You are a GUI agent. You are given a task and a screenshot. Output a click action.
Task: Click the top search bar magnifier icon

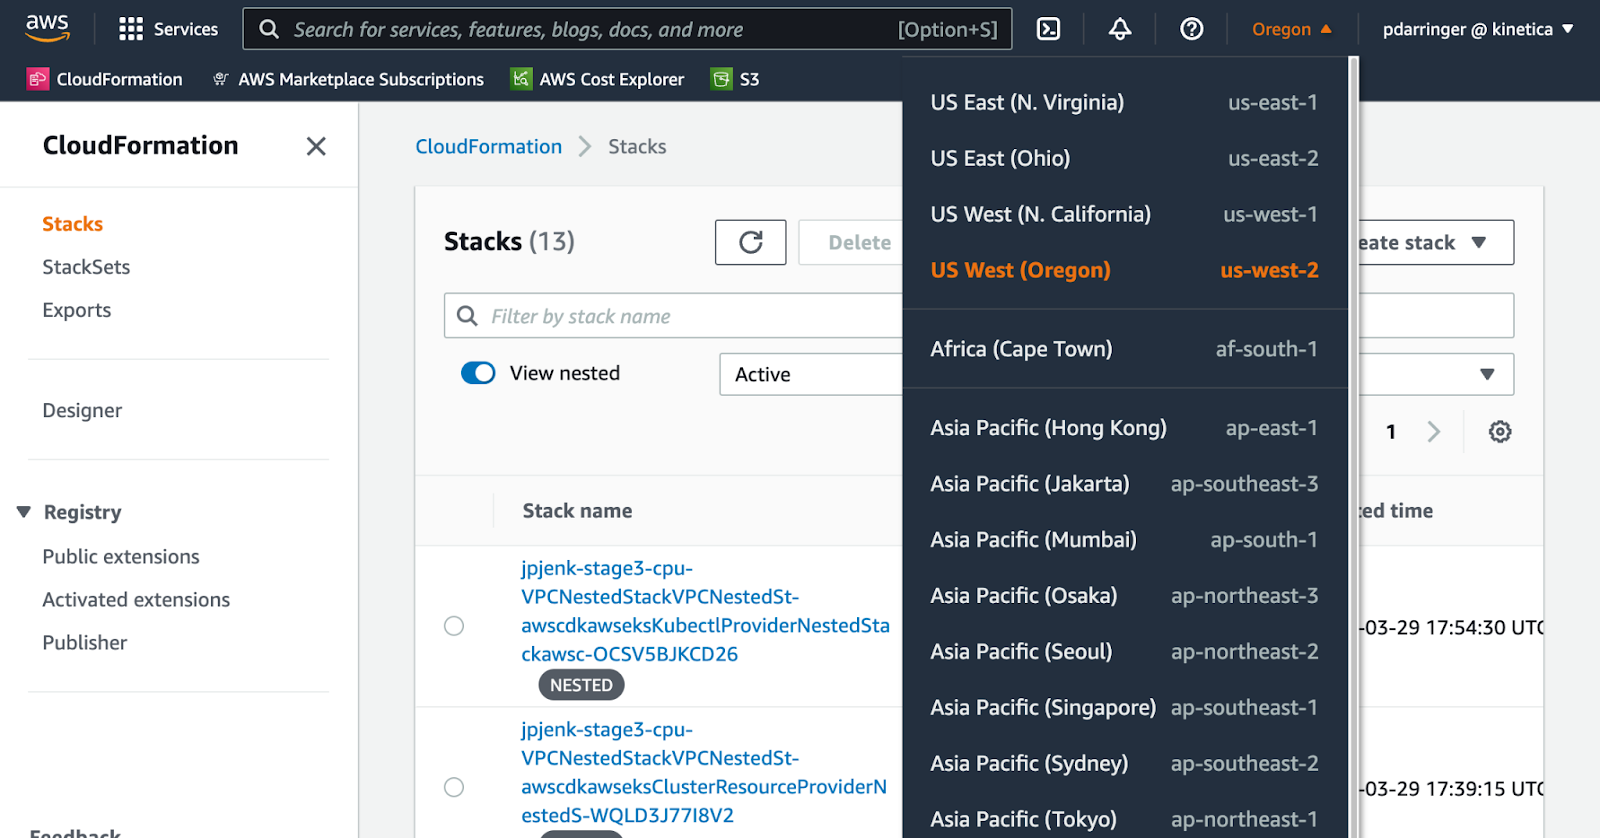(x=269, y=29)
